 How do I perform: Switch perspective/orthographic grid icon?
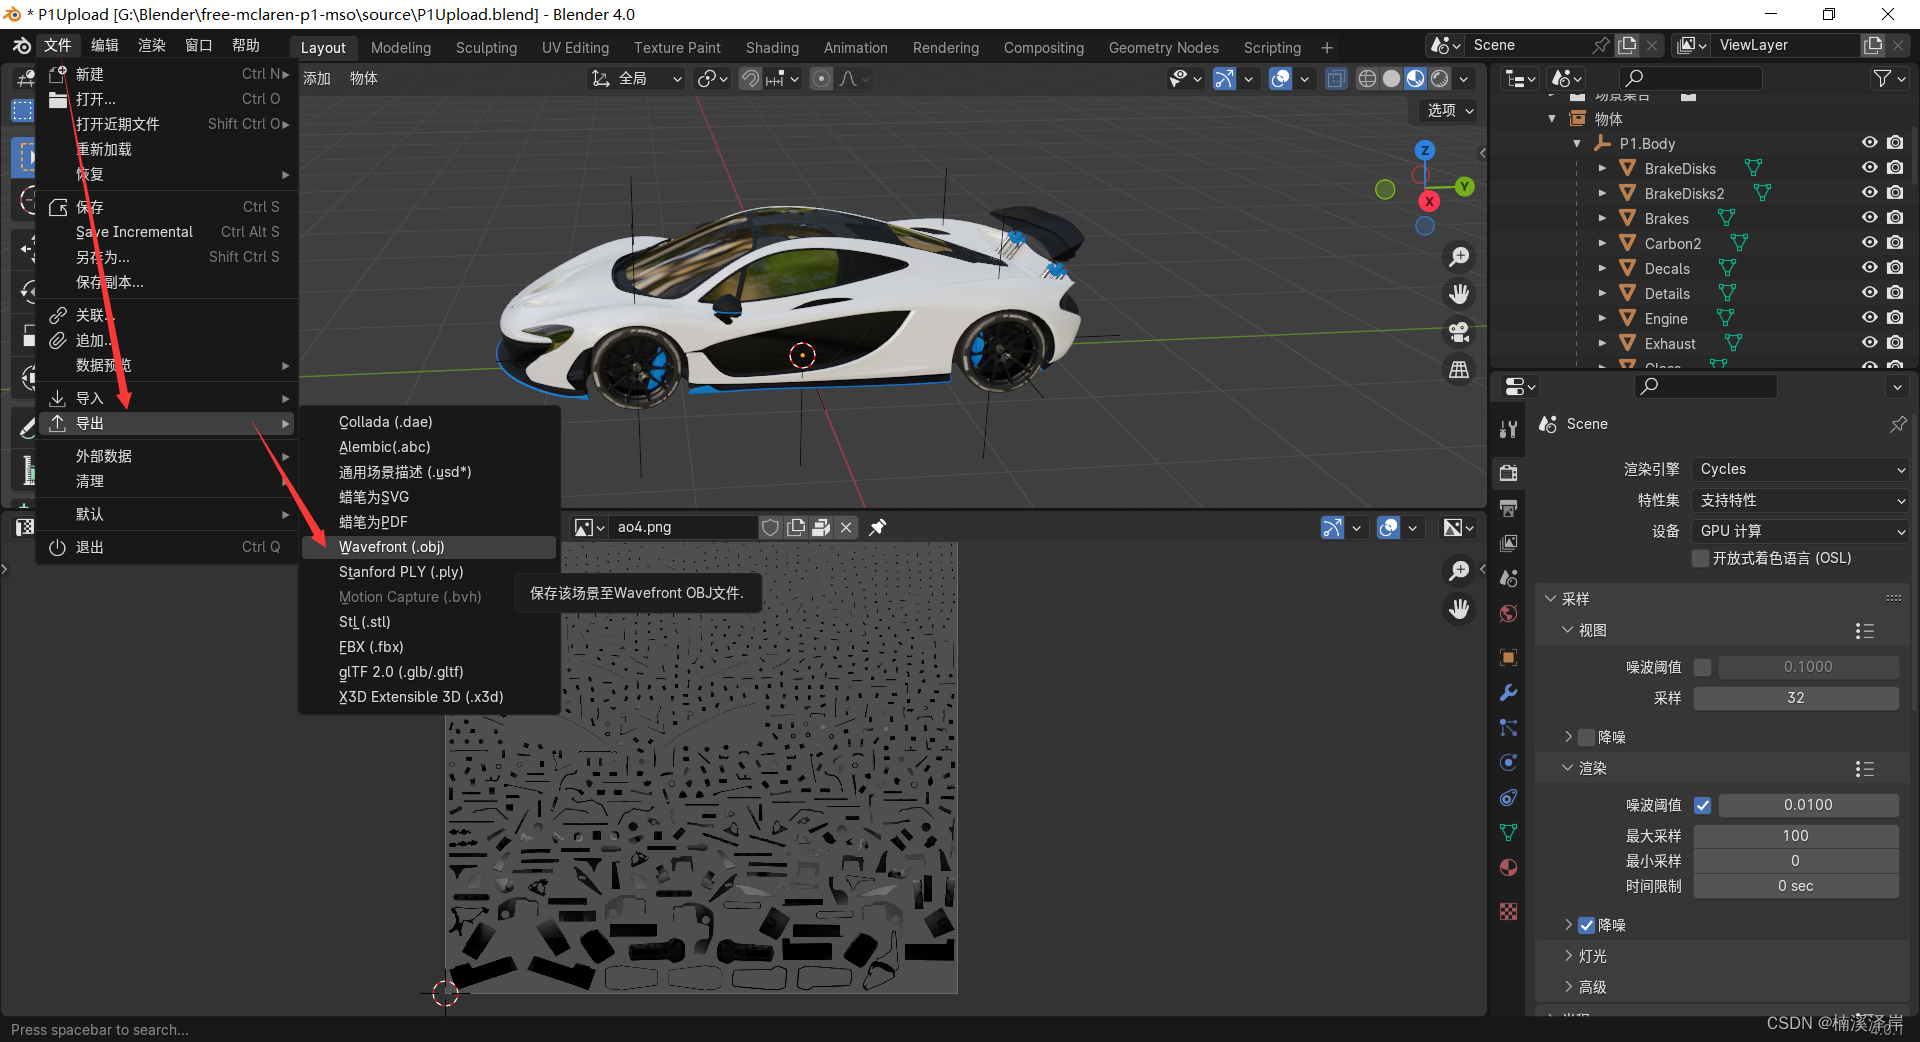pos(1459,370)
